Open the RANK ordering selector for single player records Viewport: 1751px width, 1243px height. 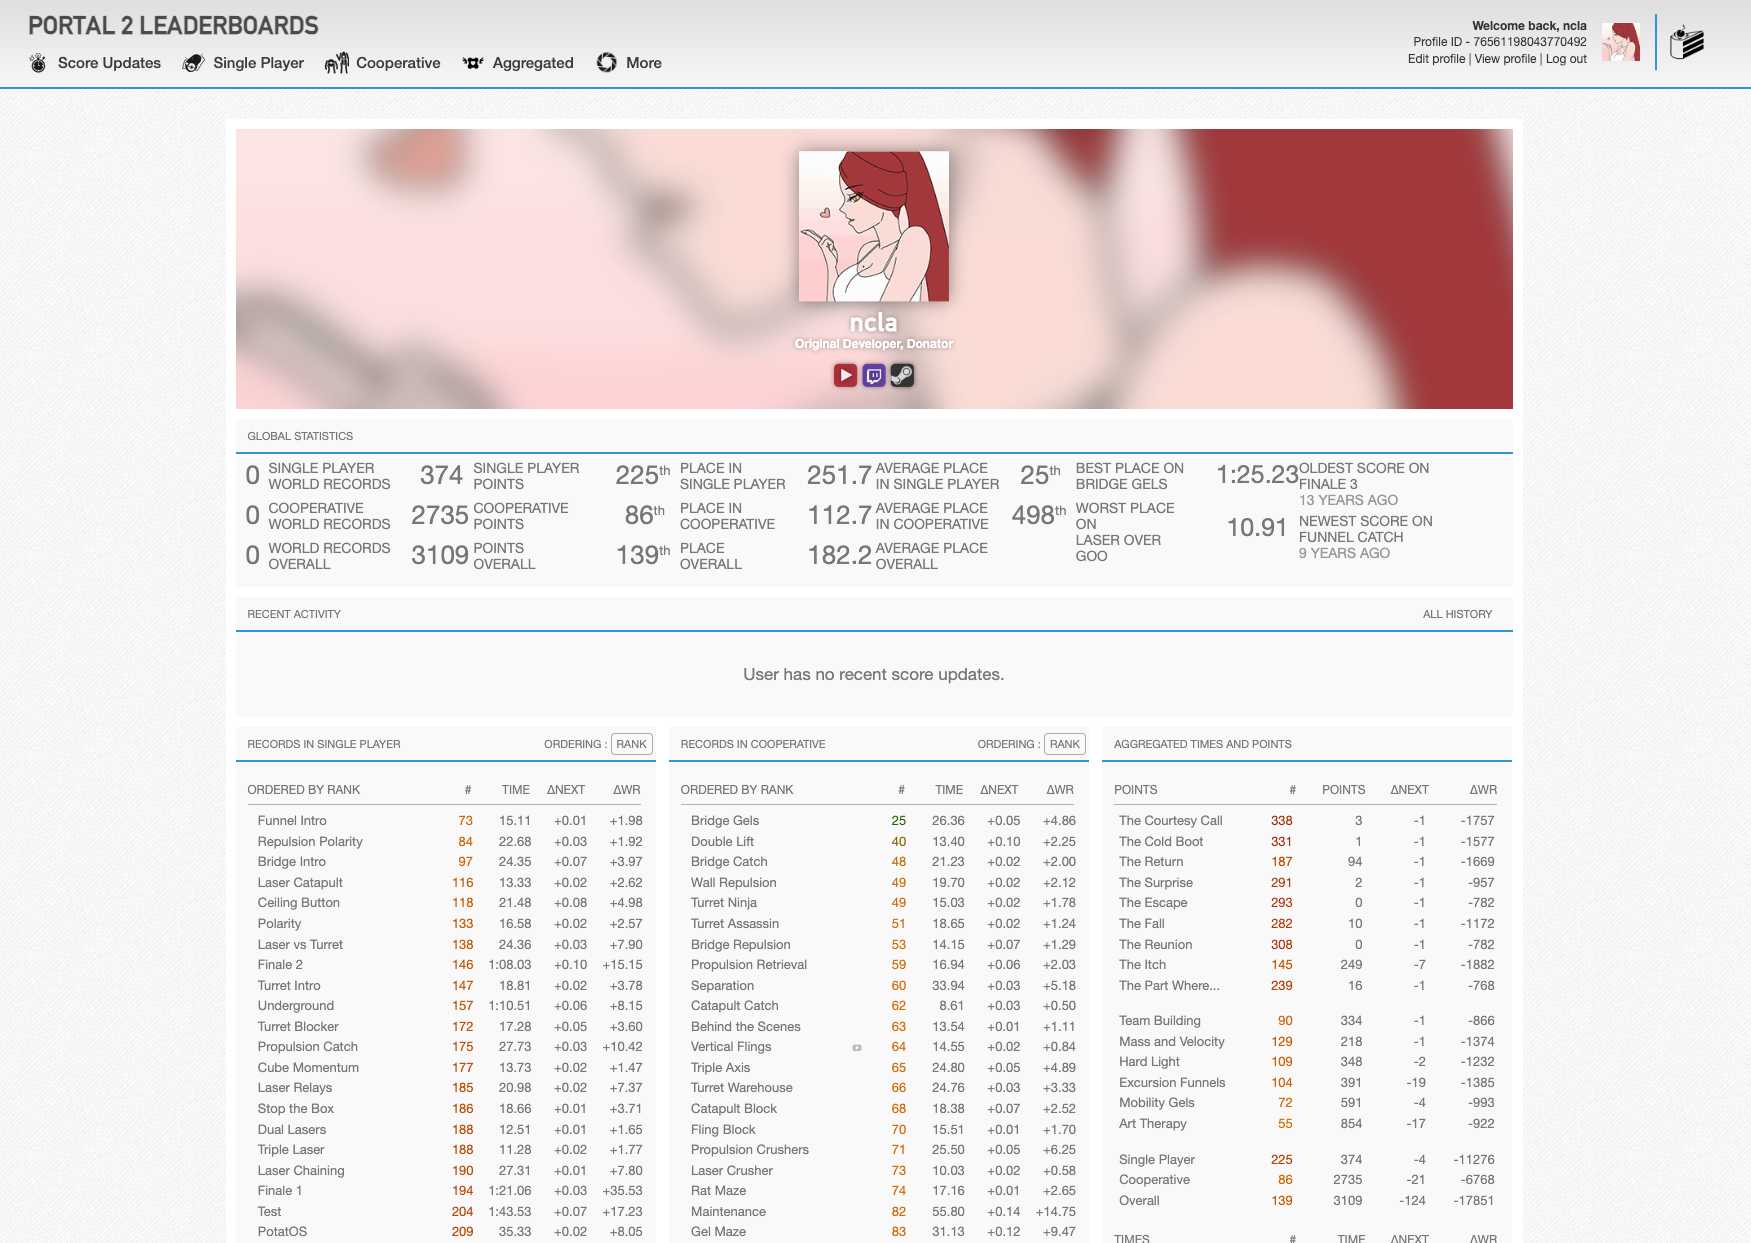[631, 744]
